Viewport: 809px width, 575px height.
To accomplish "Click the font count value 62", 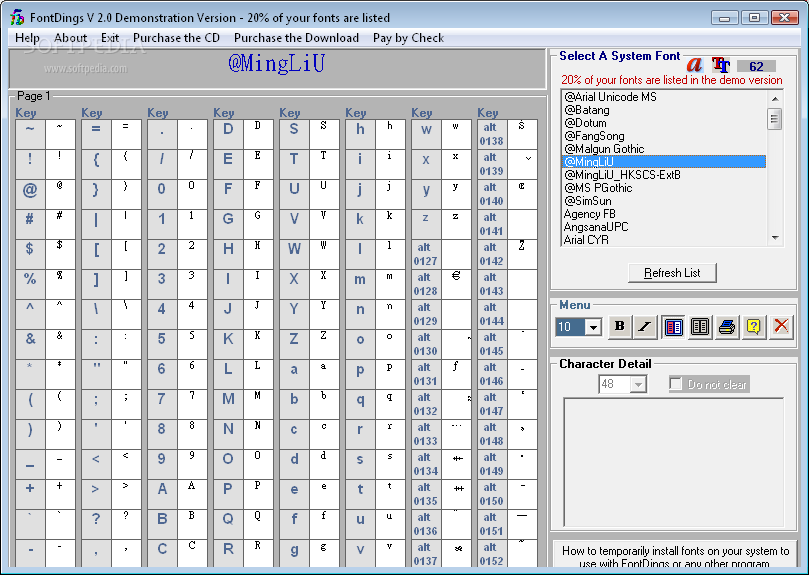I will (x=756, y=66).
